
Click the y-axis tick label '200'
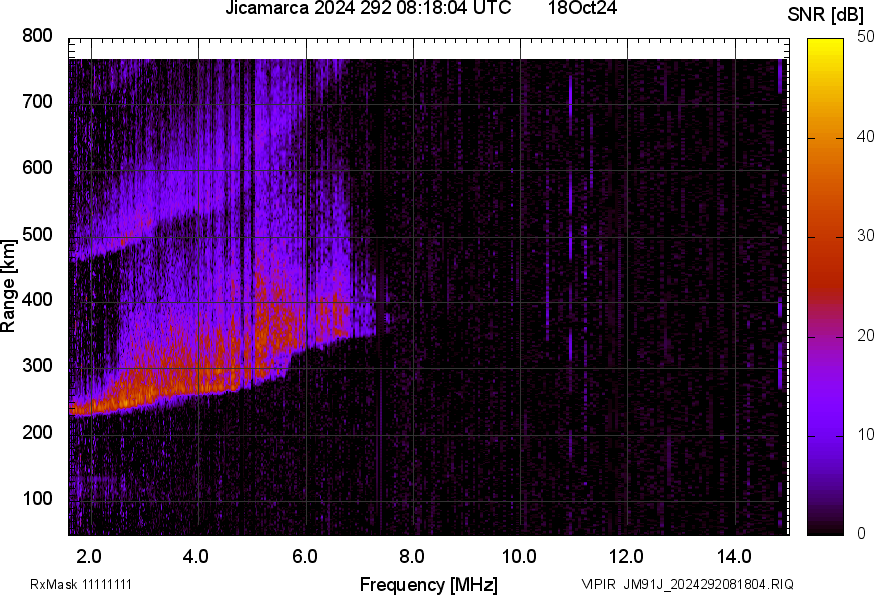coord(37,432)
